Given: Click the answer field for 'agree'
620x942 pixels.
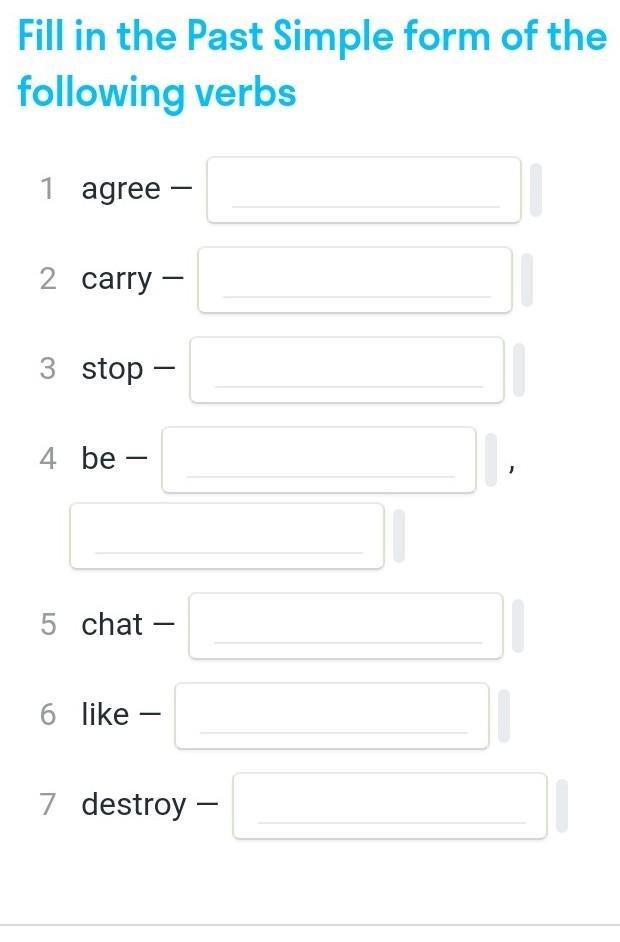Looking at the screenshot, I should pos(364,190).
